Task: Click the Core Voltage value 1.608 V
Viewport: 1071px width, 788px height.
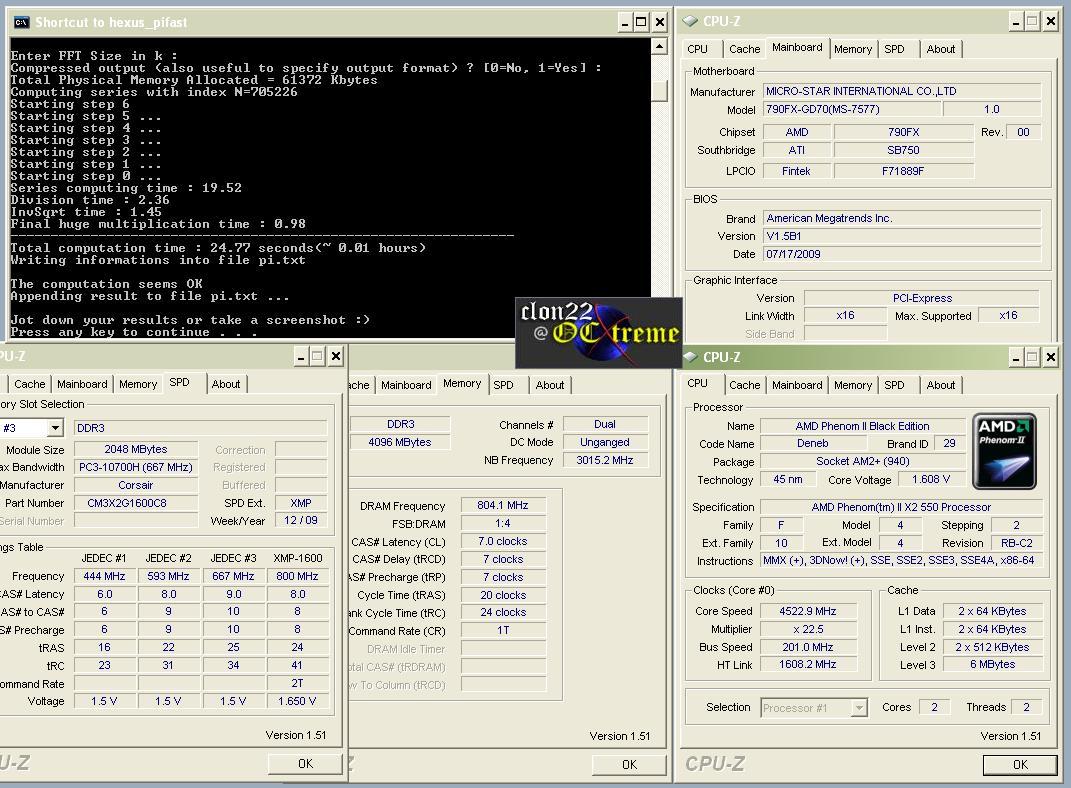Action: coord(931,479)
